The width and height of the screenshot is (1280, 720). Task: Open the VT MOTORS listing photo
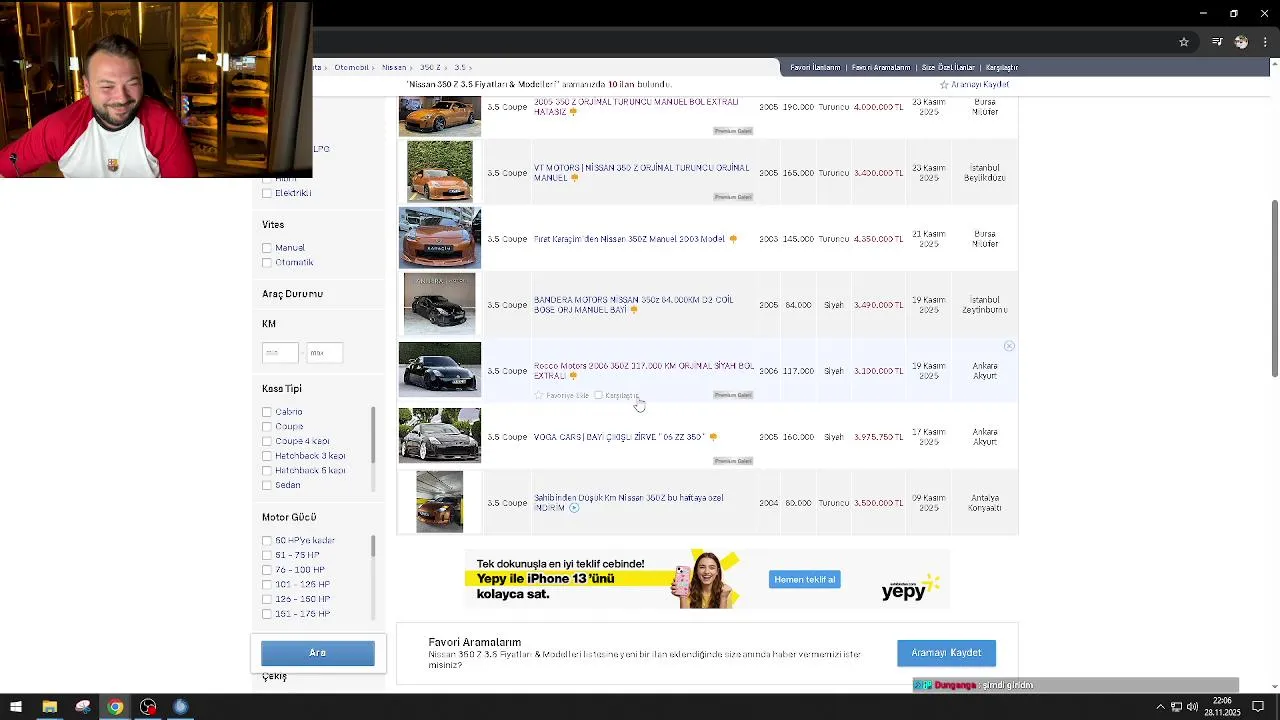pyautogui.click(x=439, y=171)
